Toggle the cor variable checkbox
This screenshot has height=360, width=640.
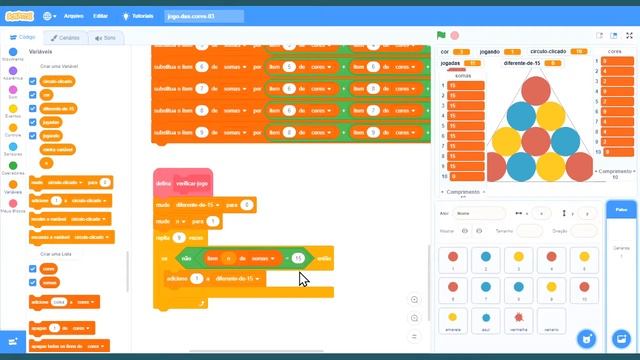pyautogui.click(x=33, y=95)
